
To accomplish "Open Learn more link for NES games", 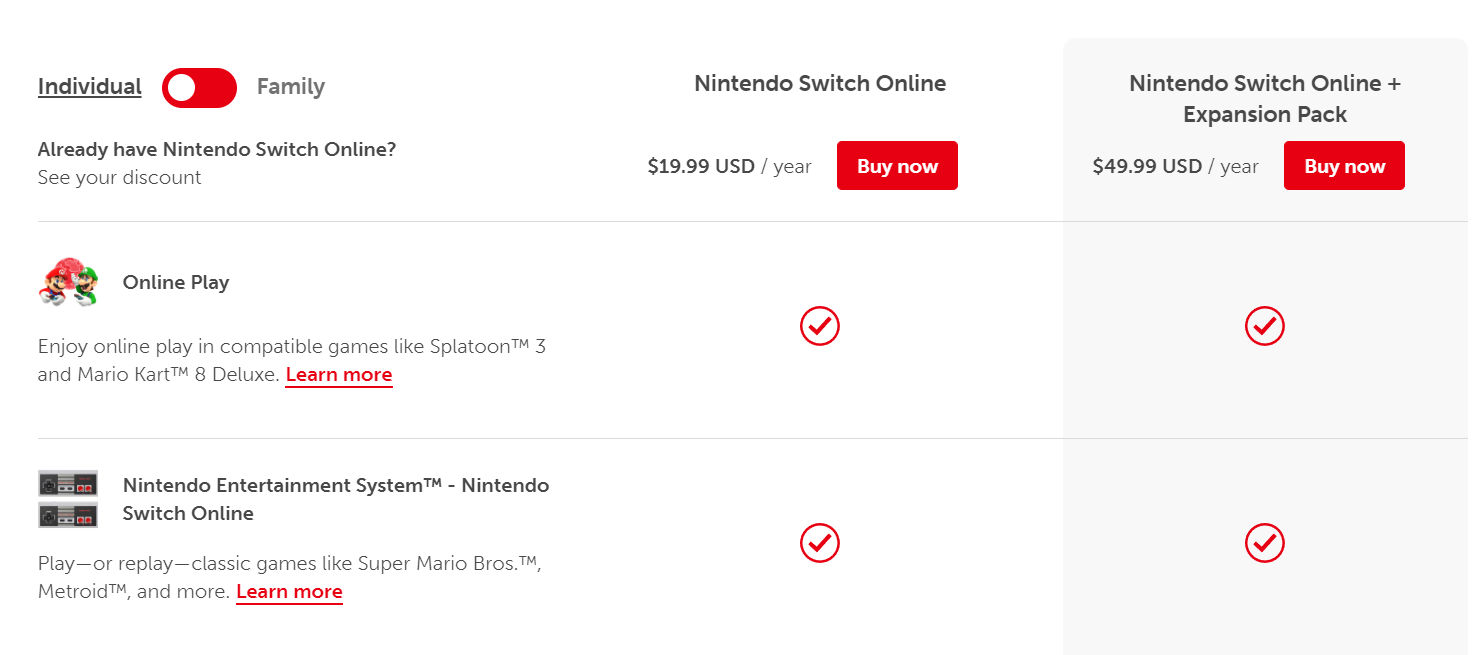I will (289, 592).
